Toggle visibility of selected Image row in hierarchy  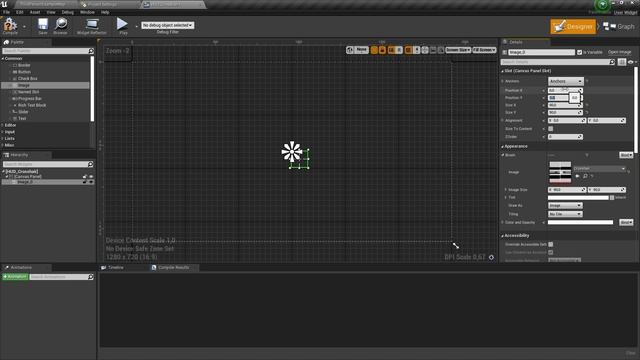point(91,182)
